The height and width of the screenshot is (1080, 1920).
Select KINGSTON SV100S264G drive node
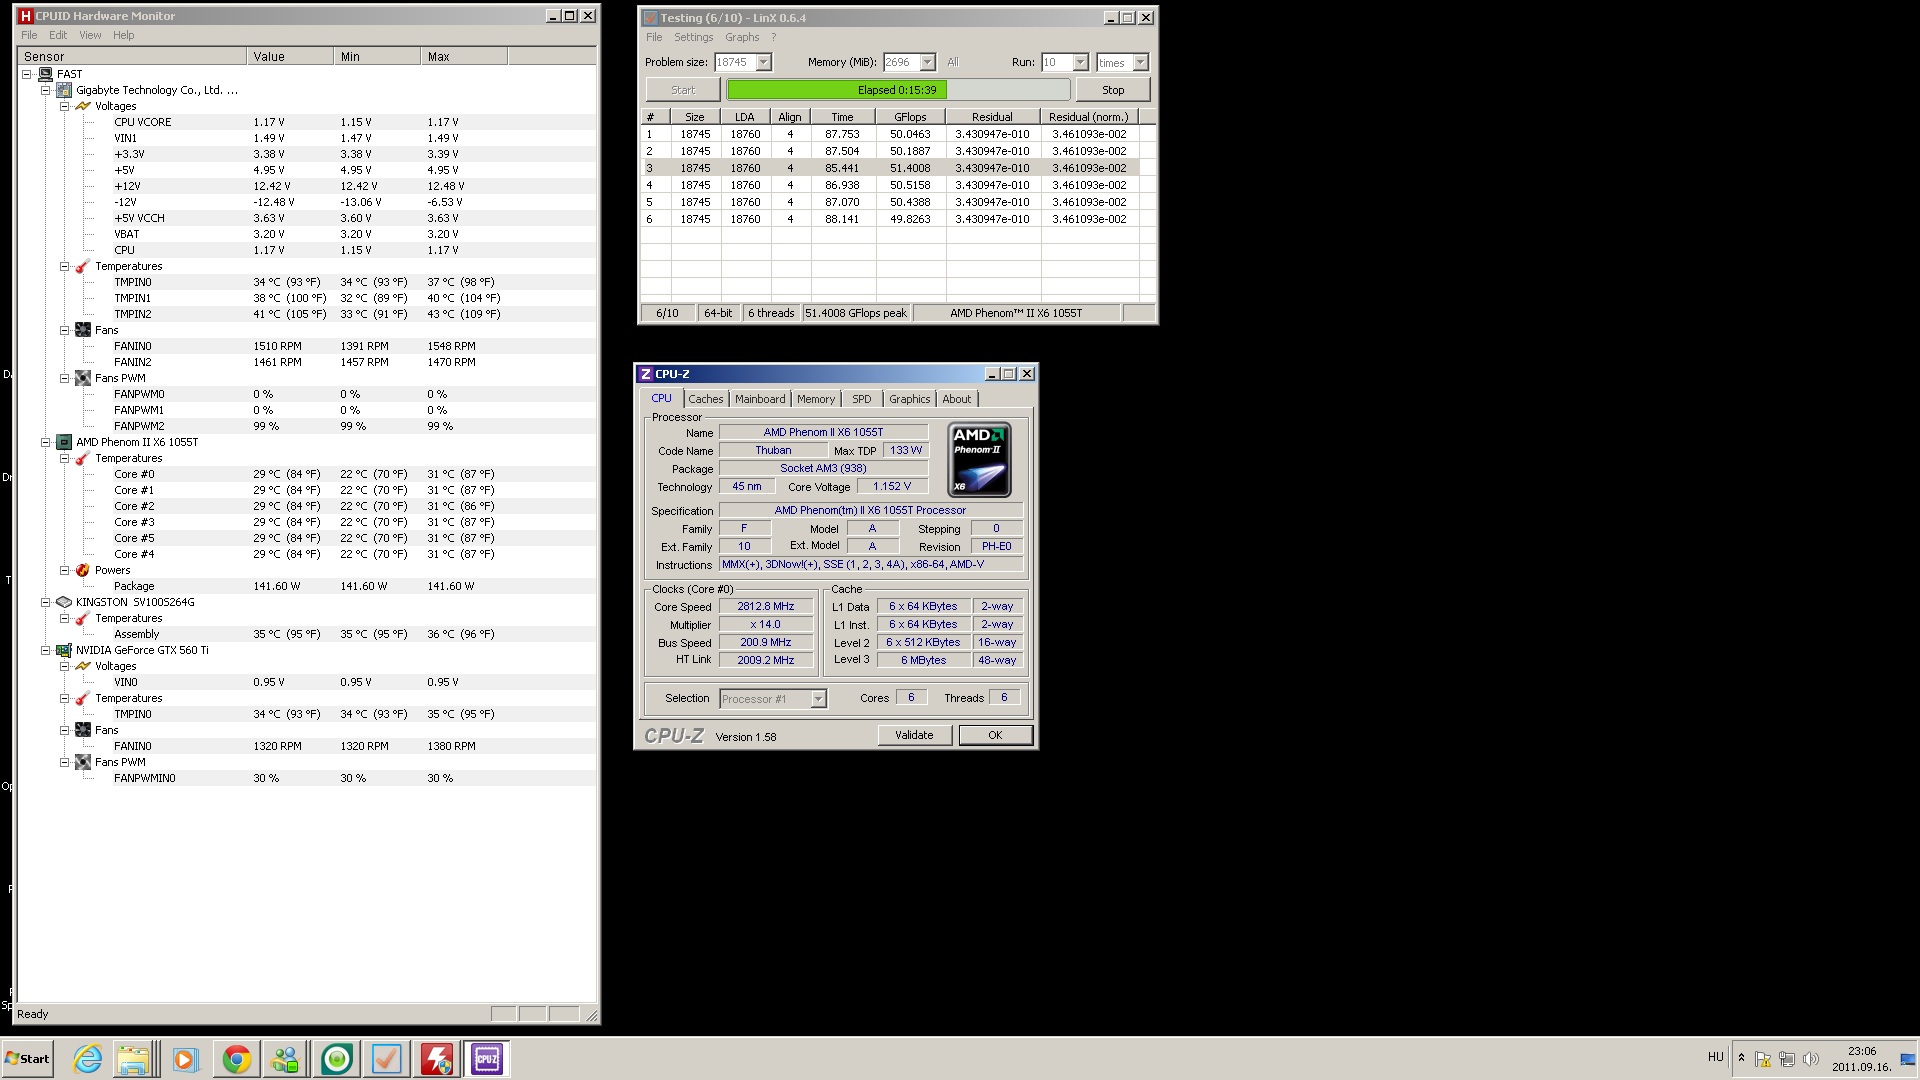coord(135,602)
